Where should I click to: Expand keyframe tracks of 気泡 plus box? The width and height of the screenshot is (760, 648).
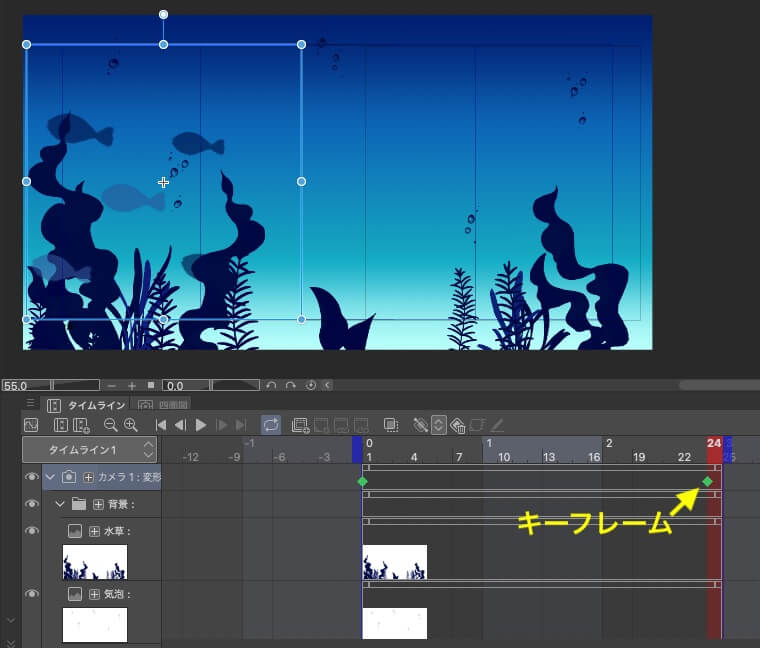pos(95,595)
